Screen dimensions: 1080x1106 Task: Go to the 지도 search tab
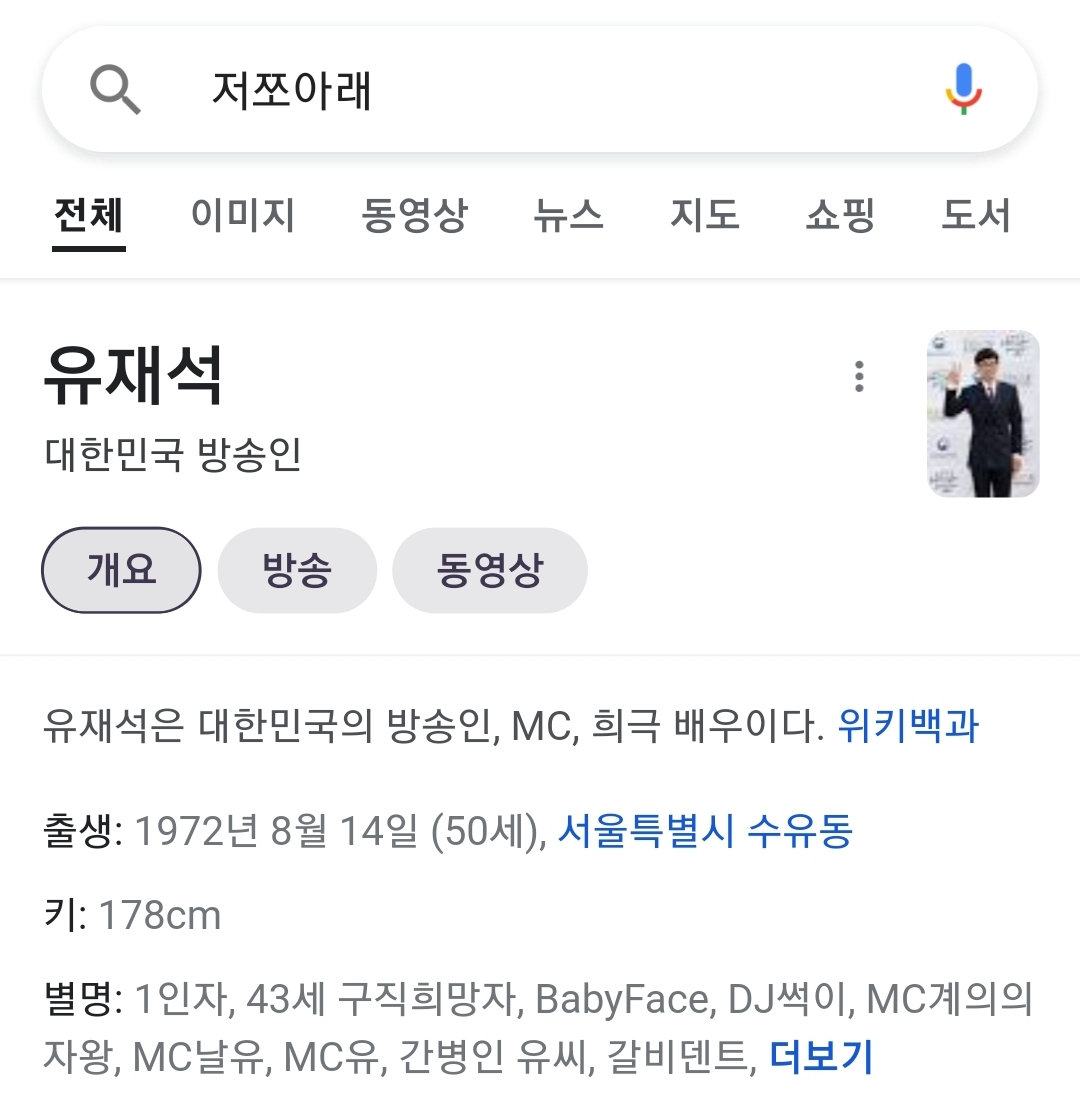(x=704, y=215)
